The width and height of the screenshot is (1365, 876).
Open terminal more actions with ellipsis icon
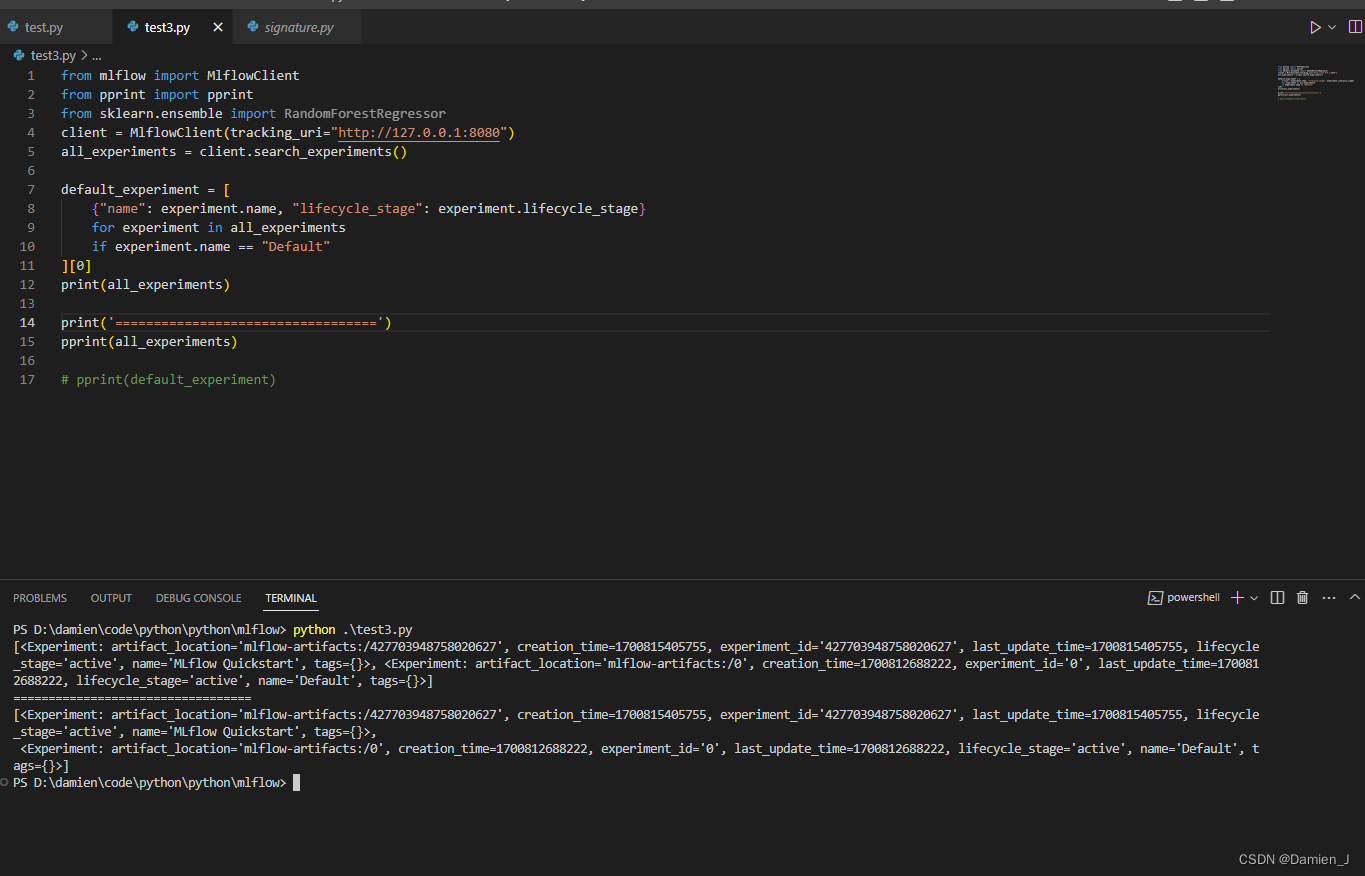[x=1328, y=597]
